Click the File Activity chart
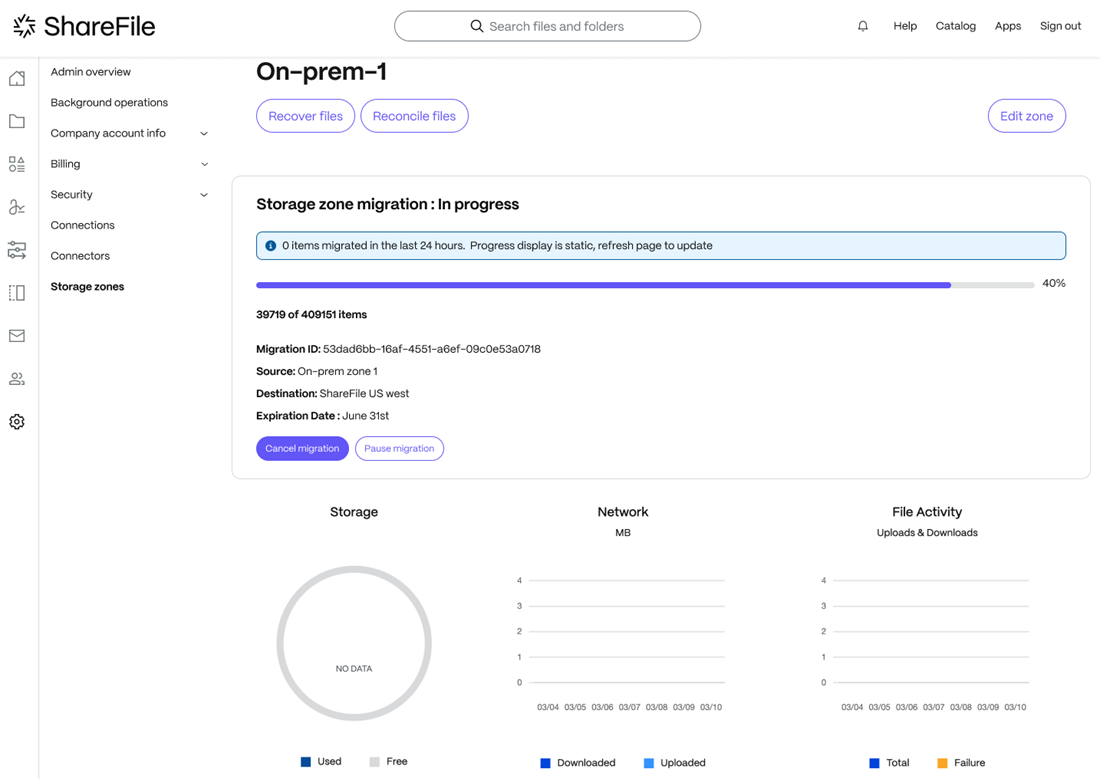The width and height of the screenshot is (1100, 779). pos(926,642)
